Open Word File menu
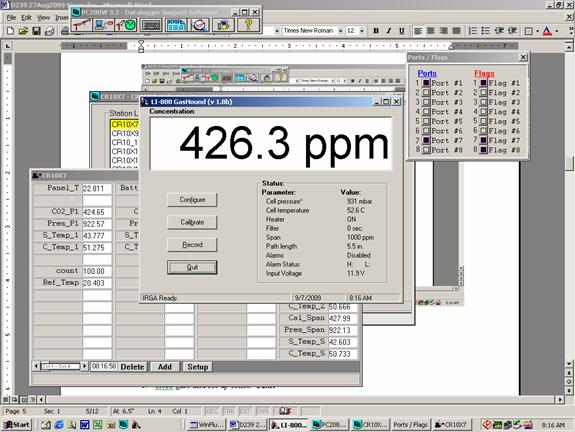 [11, 17]
